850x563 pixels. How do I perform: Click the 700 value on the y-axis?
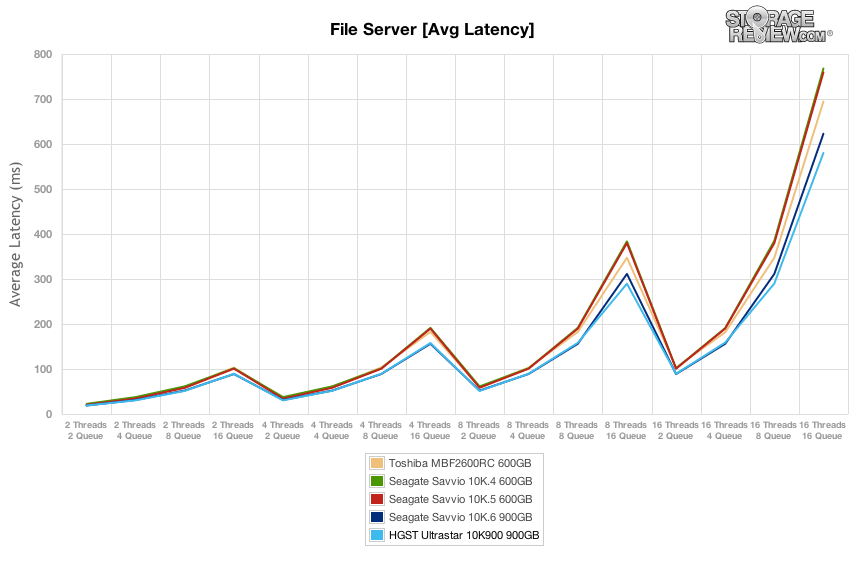point(42,99)
